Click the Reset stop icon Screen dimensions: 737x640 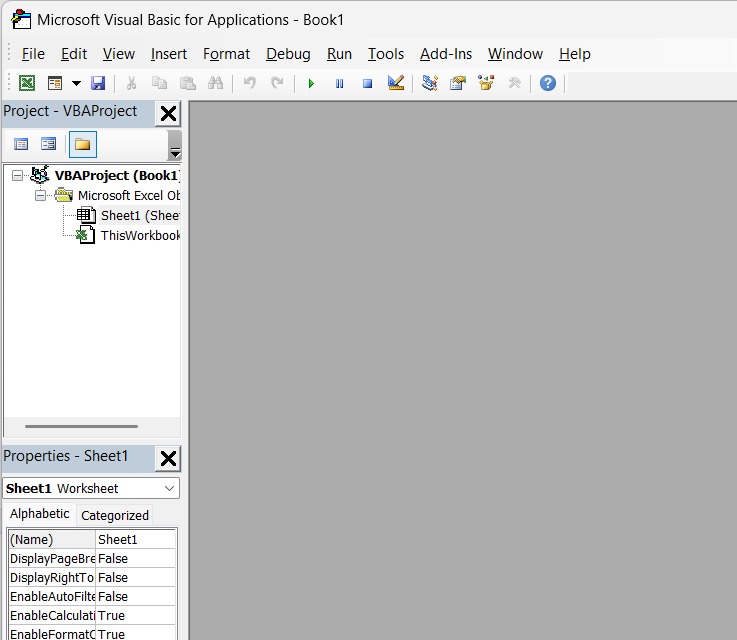click(367, 83)
